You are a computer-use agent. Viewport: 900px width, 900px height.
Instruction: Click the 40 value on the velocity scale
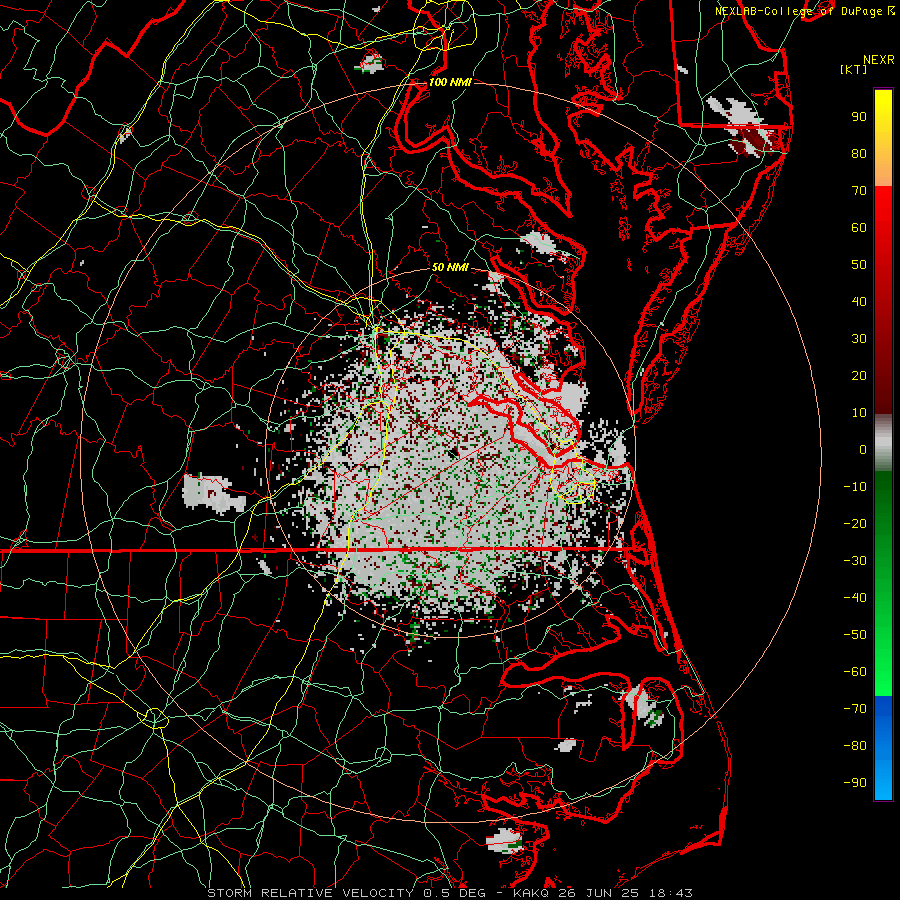859,301
